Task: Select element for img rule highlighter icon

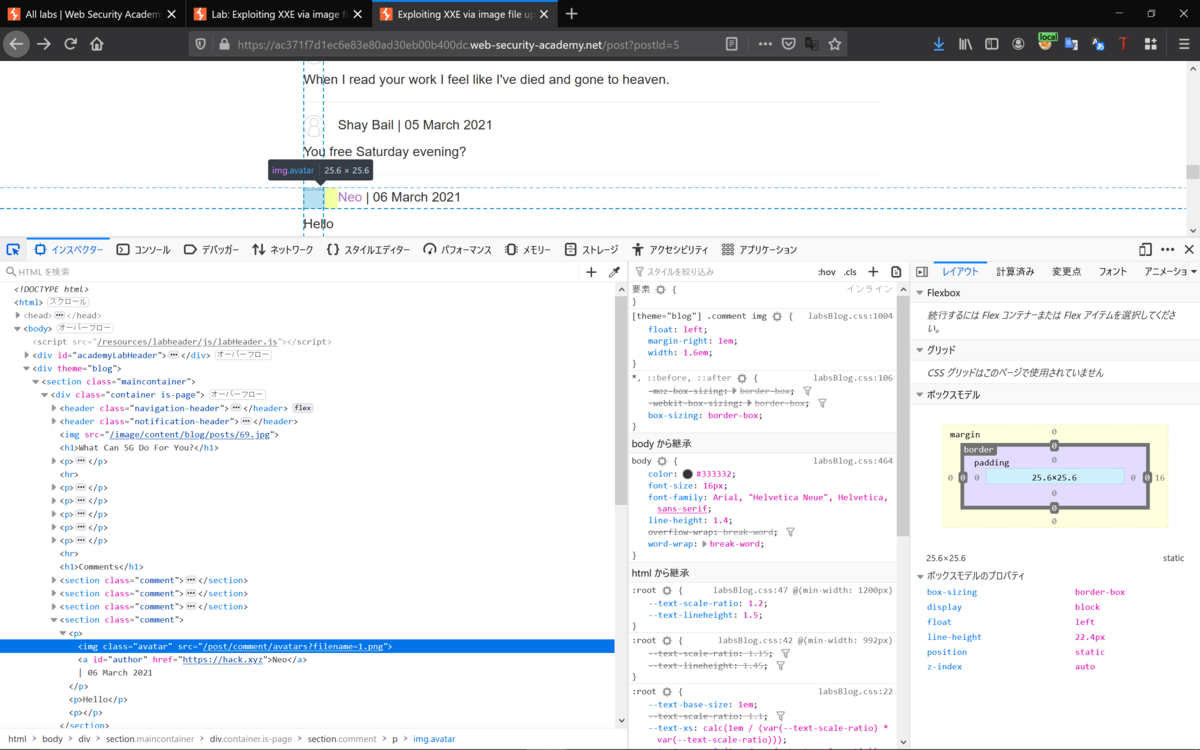Action: [777, 316]
